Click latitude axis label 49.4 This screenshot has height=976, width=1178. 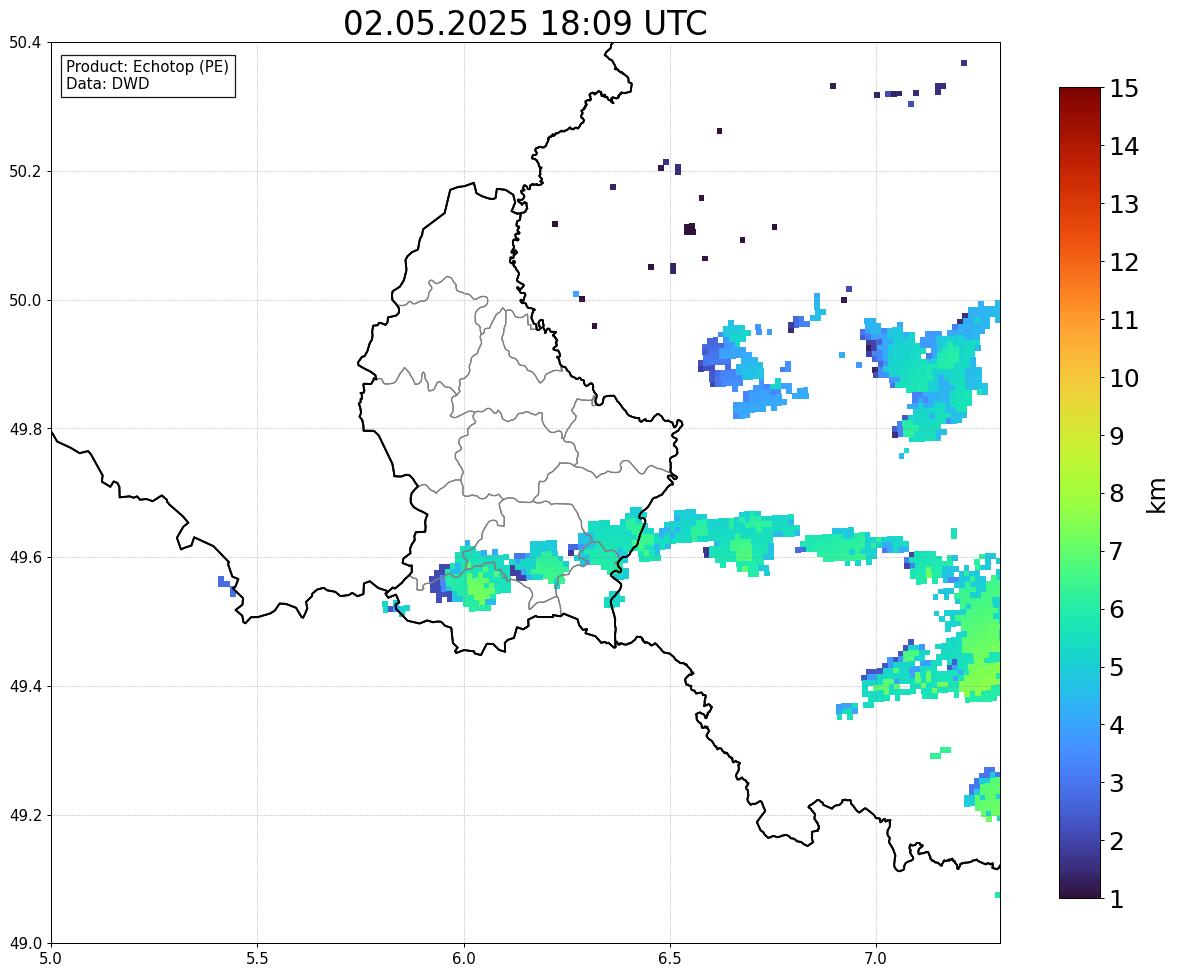[x=25, y=687]
